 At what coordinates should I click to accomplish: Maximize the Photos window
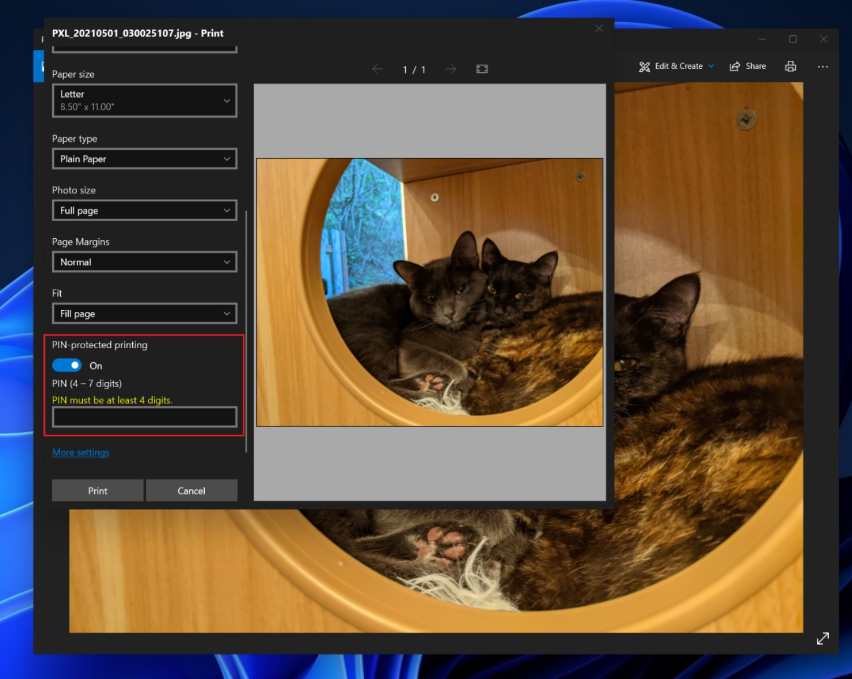793,39
